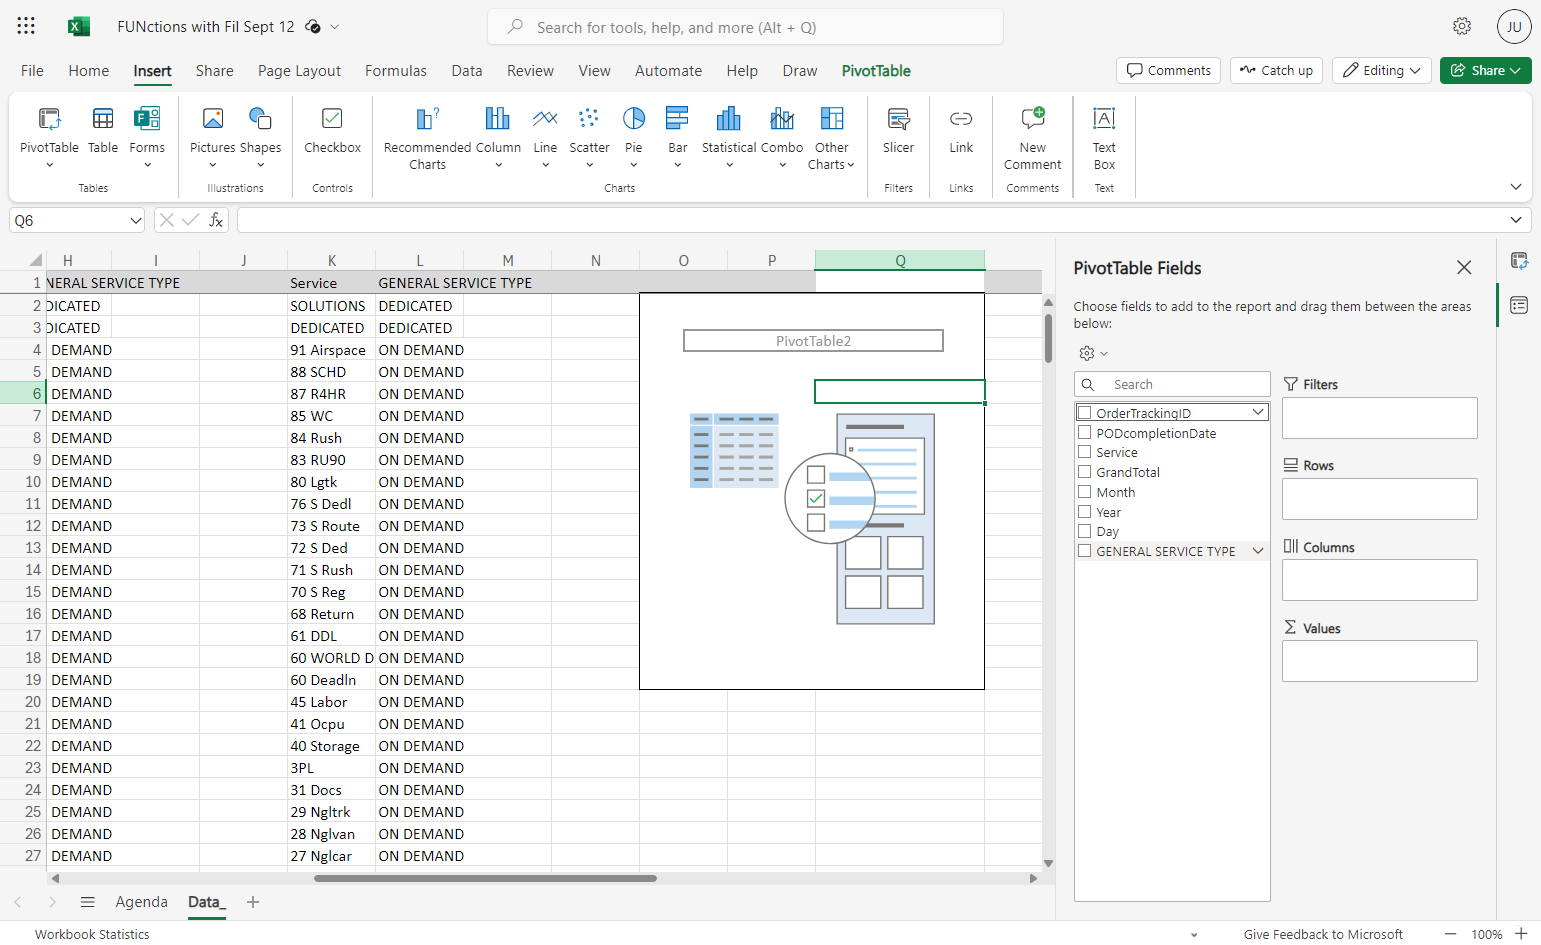Open Recommended Charts
The height and width of the screenshot is (945, 1541).
[427, 137]
